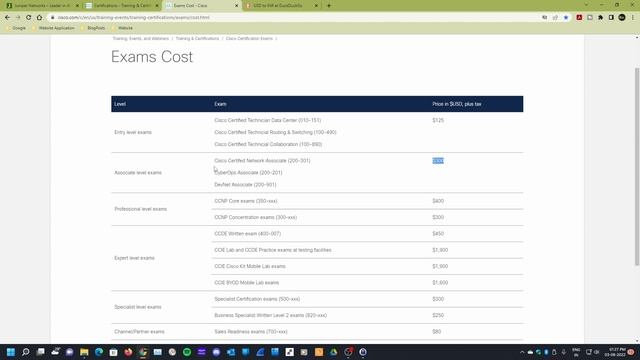Viewport: 640px width, 360px height.
Task: Switch to the USD to INR tab
Action: [x=281, y=6]
